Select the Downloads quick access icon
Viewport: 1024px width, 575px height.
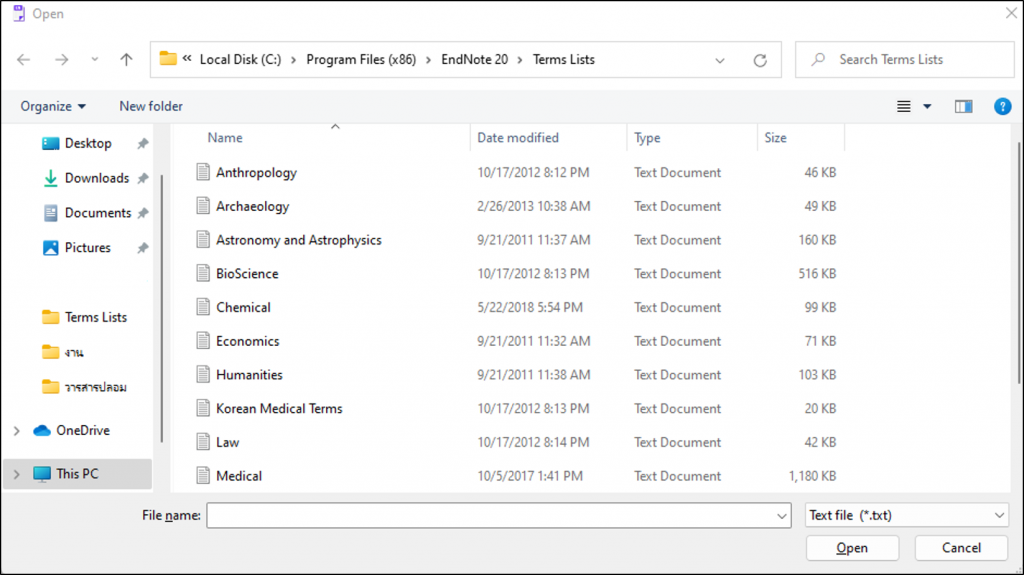pos(51,178)
